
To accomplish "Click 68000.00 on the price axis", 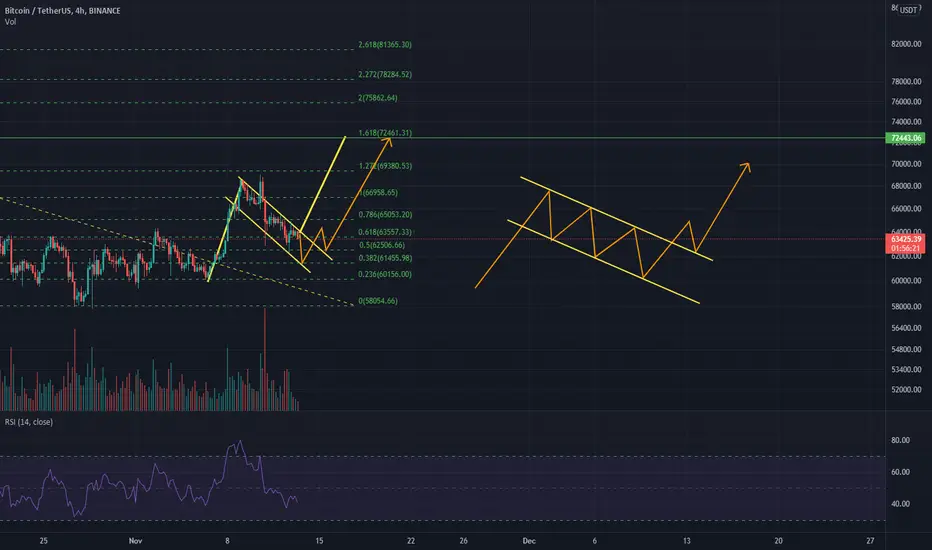I will [x=906, y=186].
